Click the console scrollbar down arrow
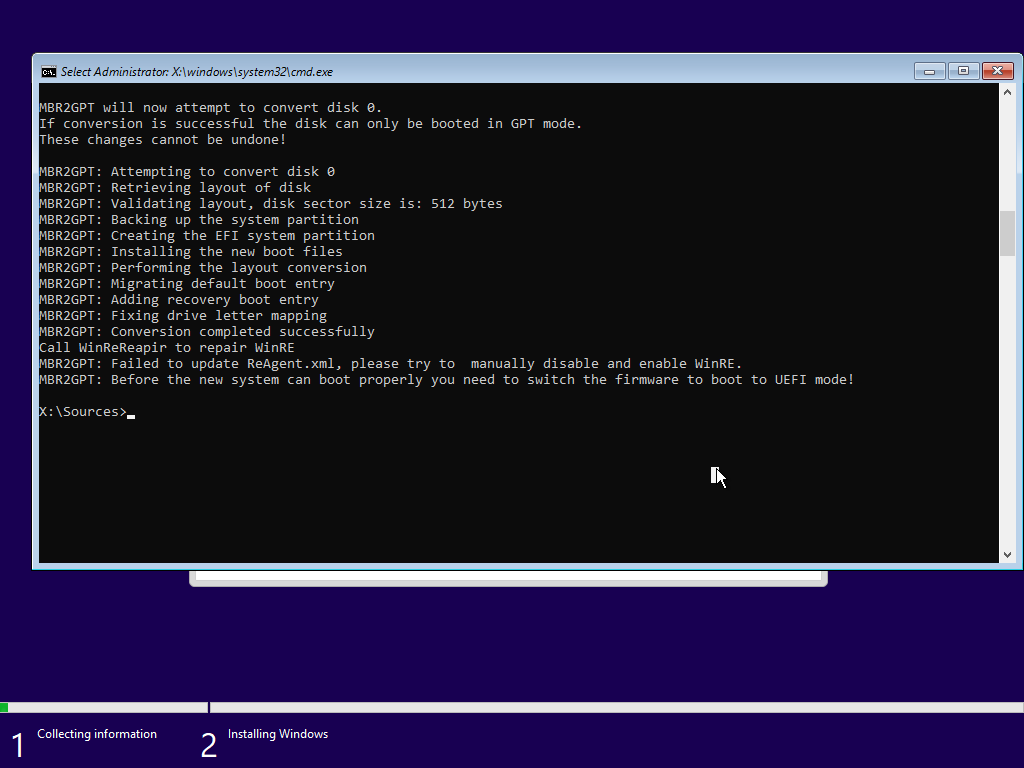Image resolution: width=1024 pixels, height=768 pixels. click(1007, 554)
